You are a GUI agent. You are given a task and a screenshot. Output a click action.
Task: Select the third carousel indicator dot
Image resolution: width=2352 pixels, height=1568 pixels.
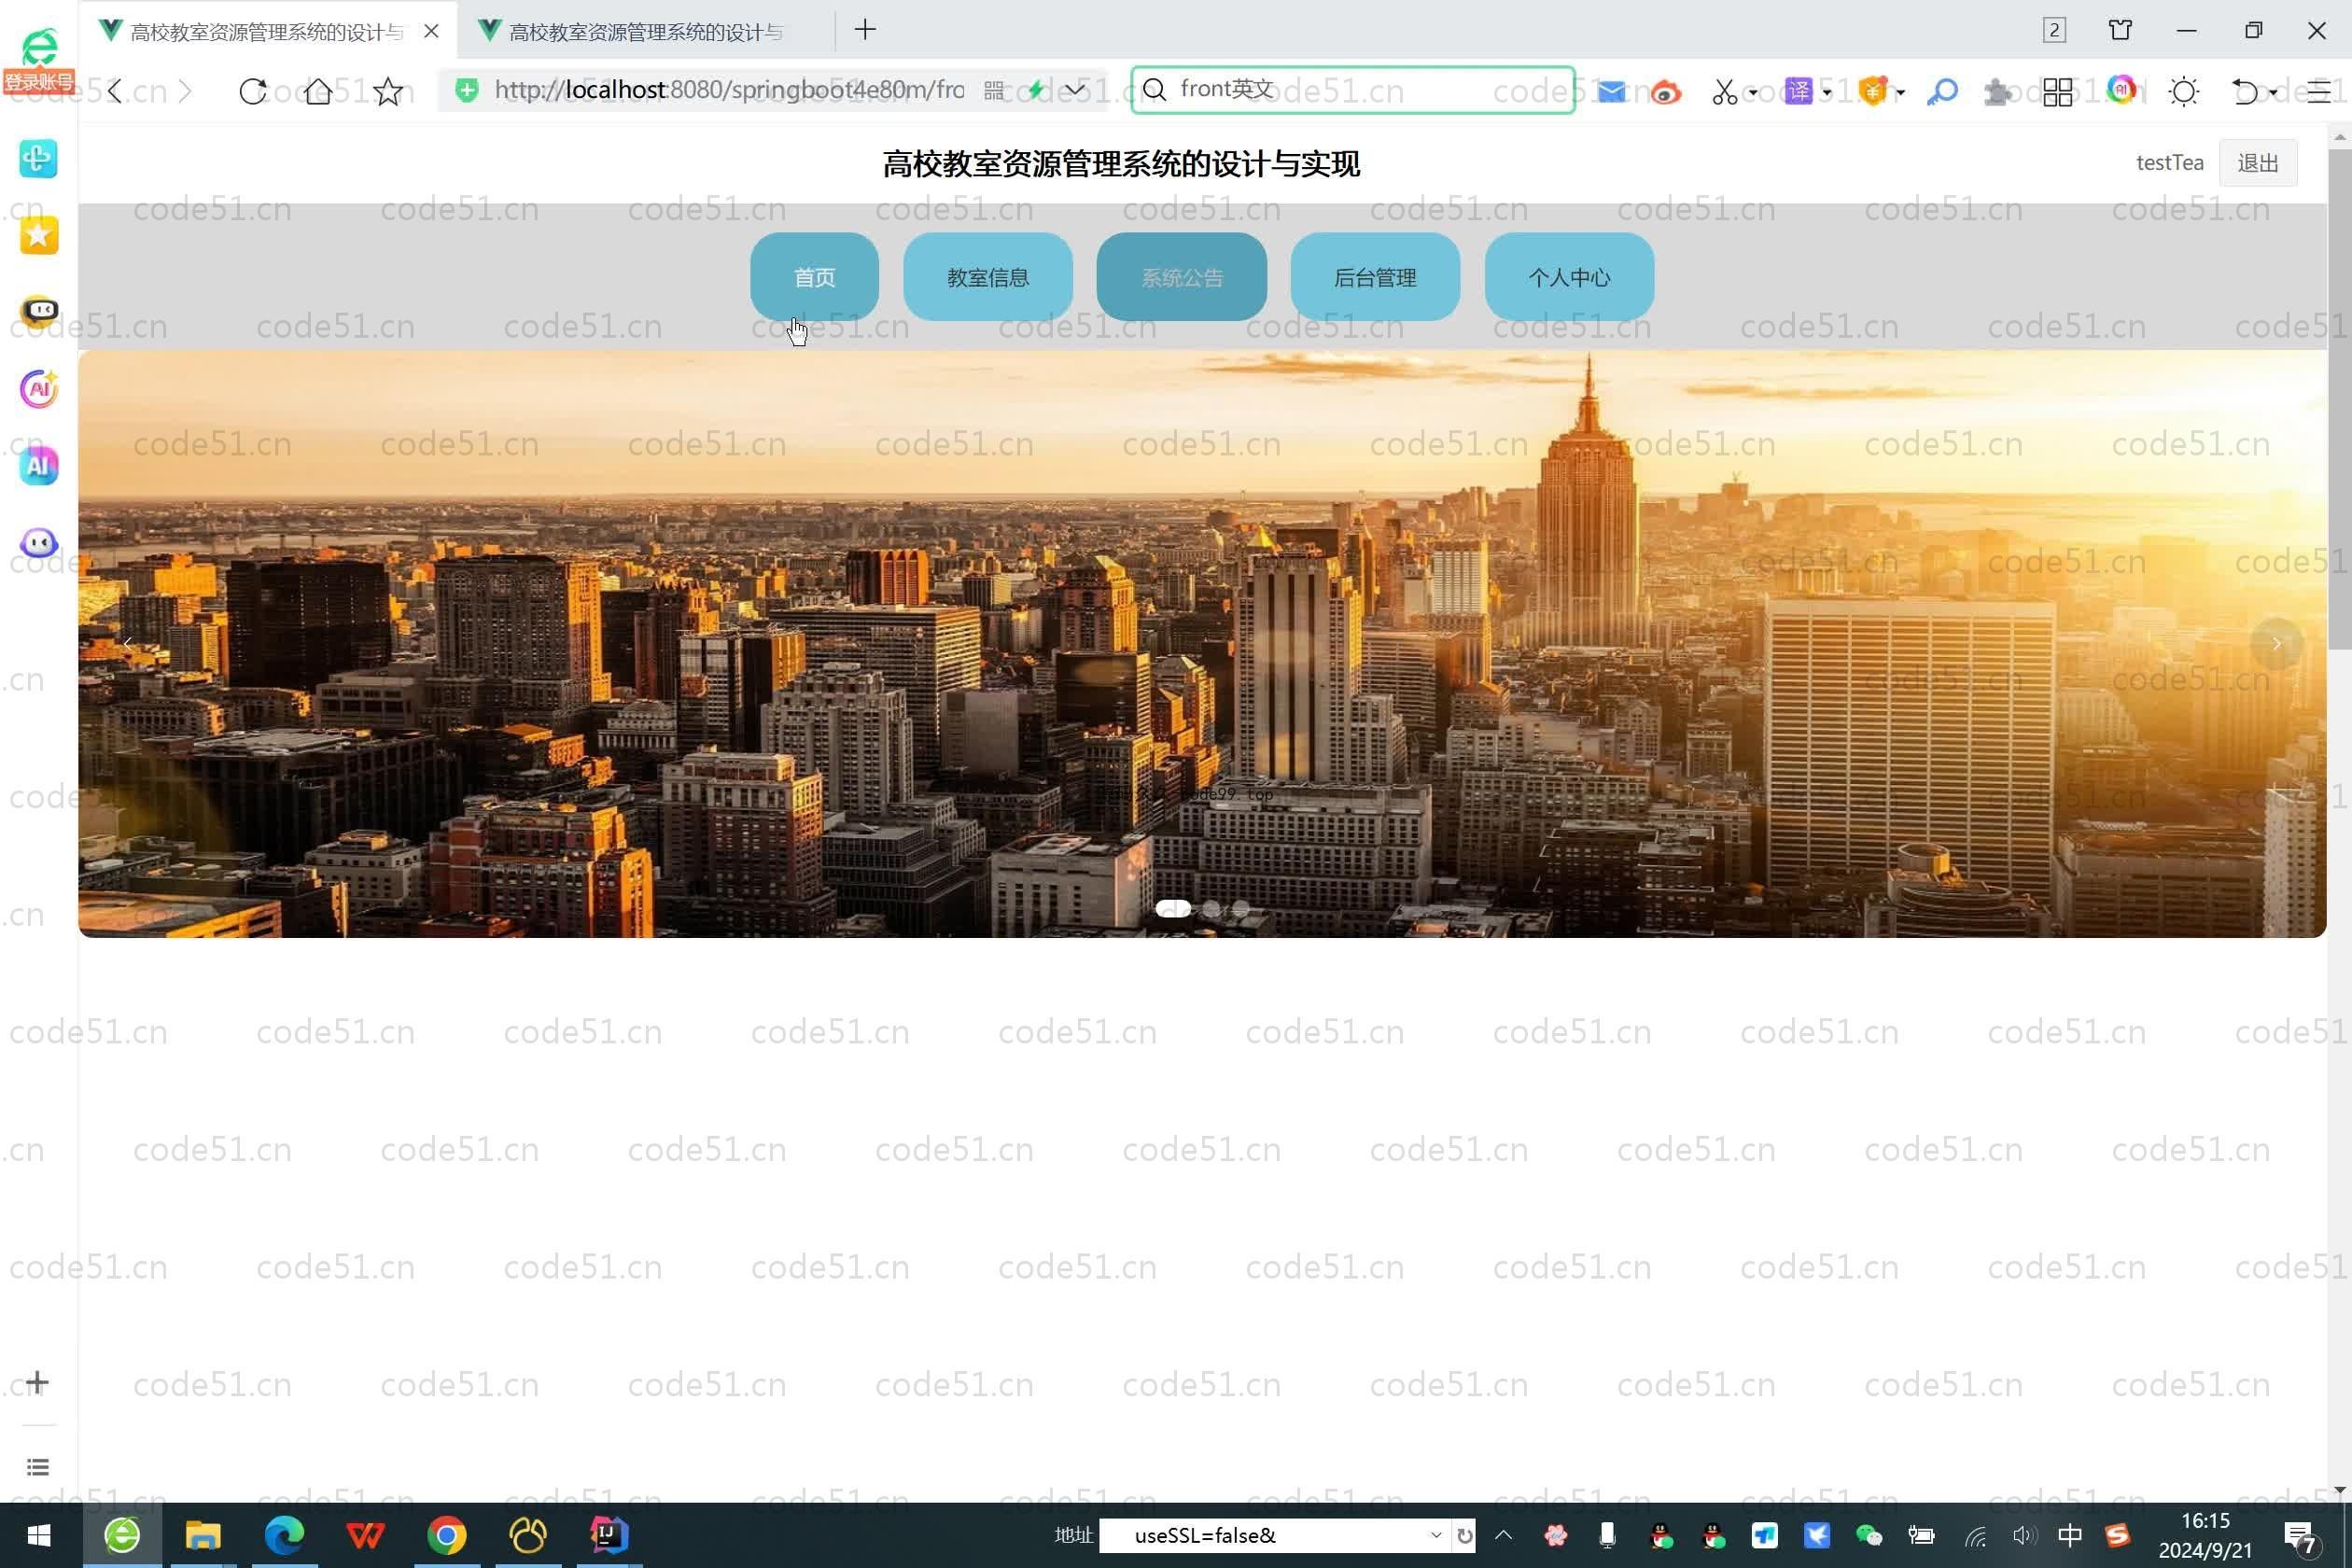click(x=1241, y=908)
